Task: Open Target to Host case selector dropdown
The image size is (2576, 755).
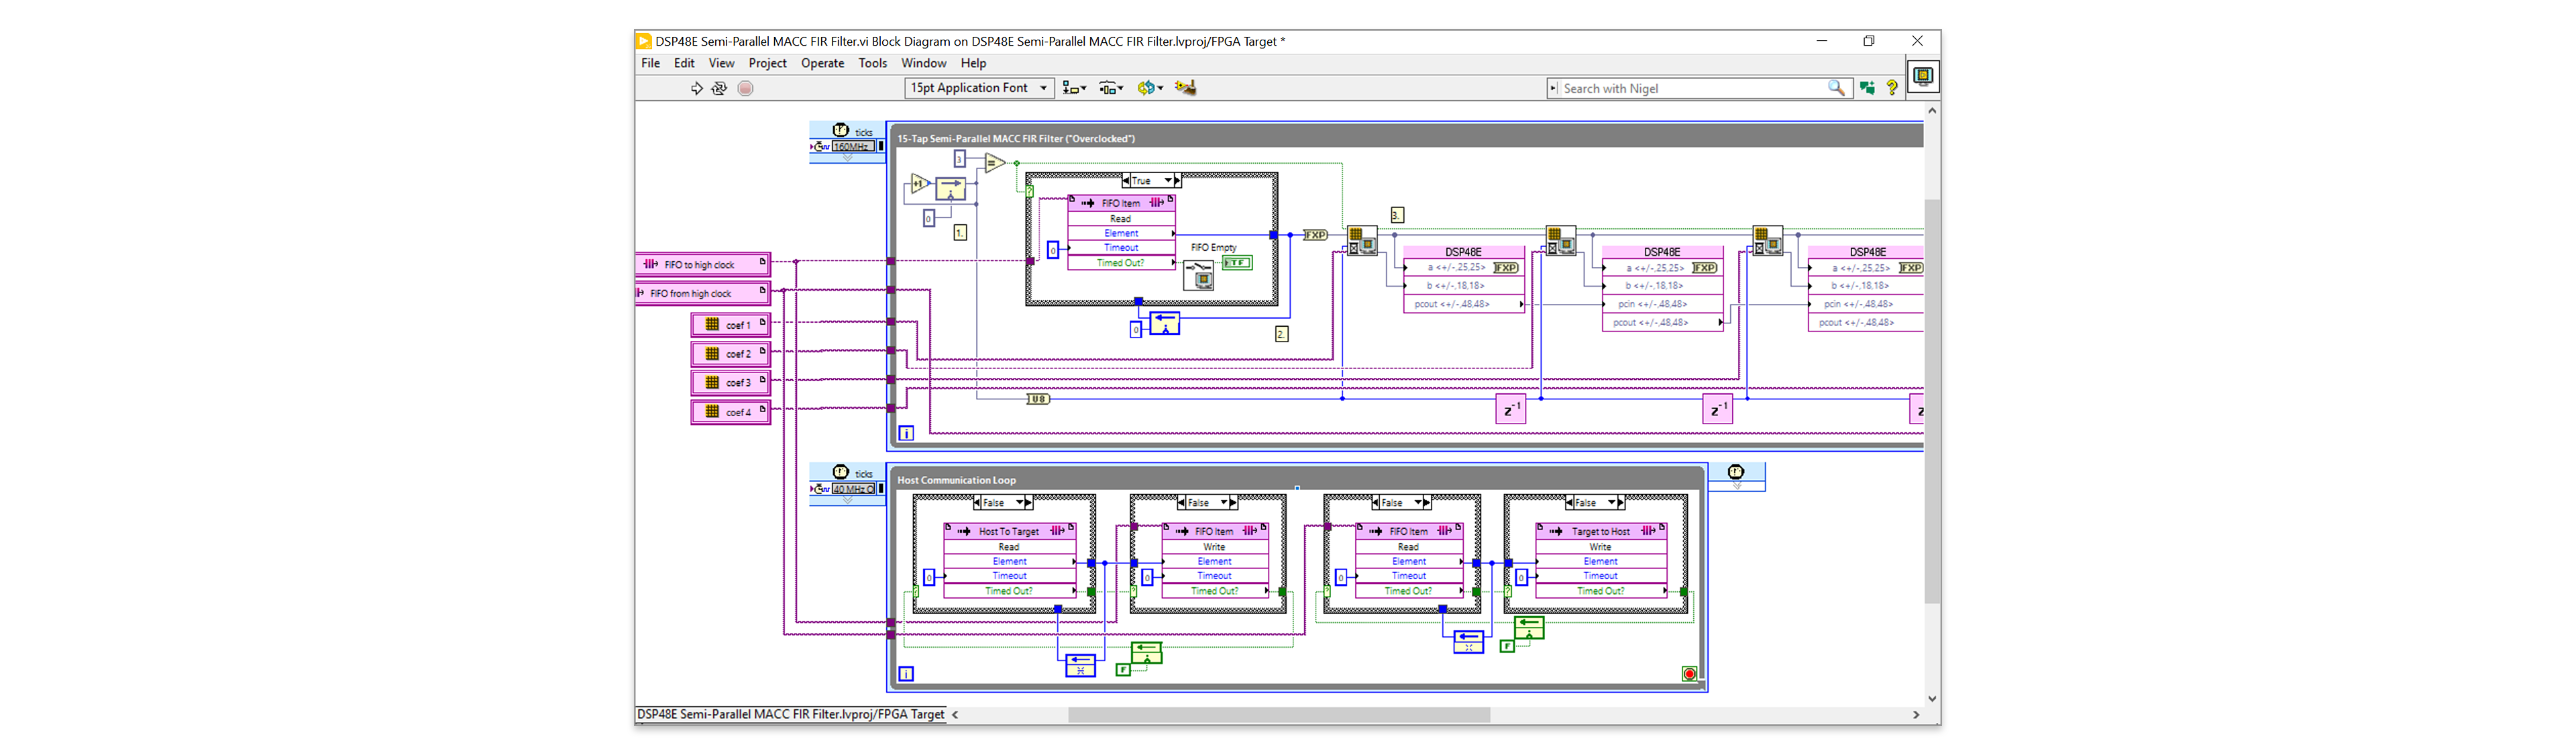Action: 1611,503
